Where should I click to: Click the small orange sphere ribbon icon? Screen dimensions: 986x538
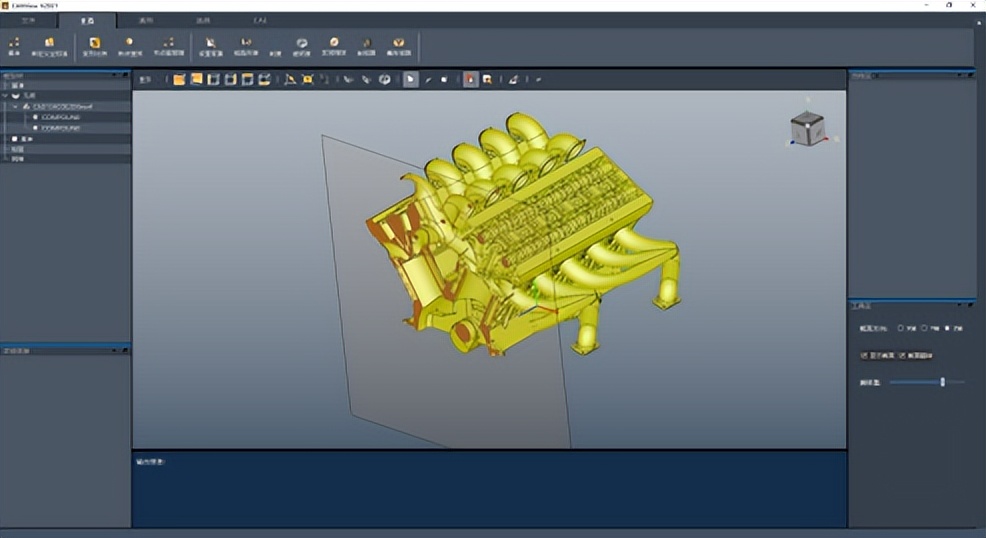130,42
